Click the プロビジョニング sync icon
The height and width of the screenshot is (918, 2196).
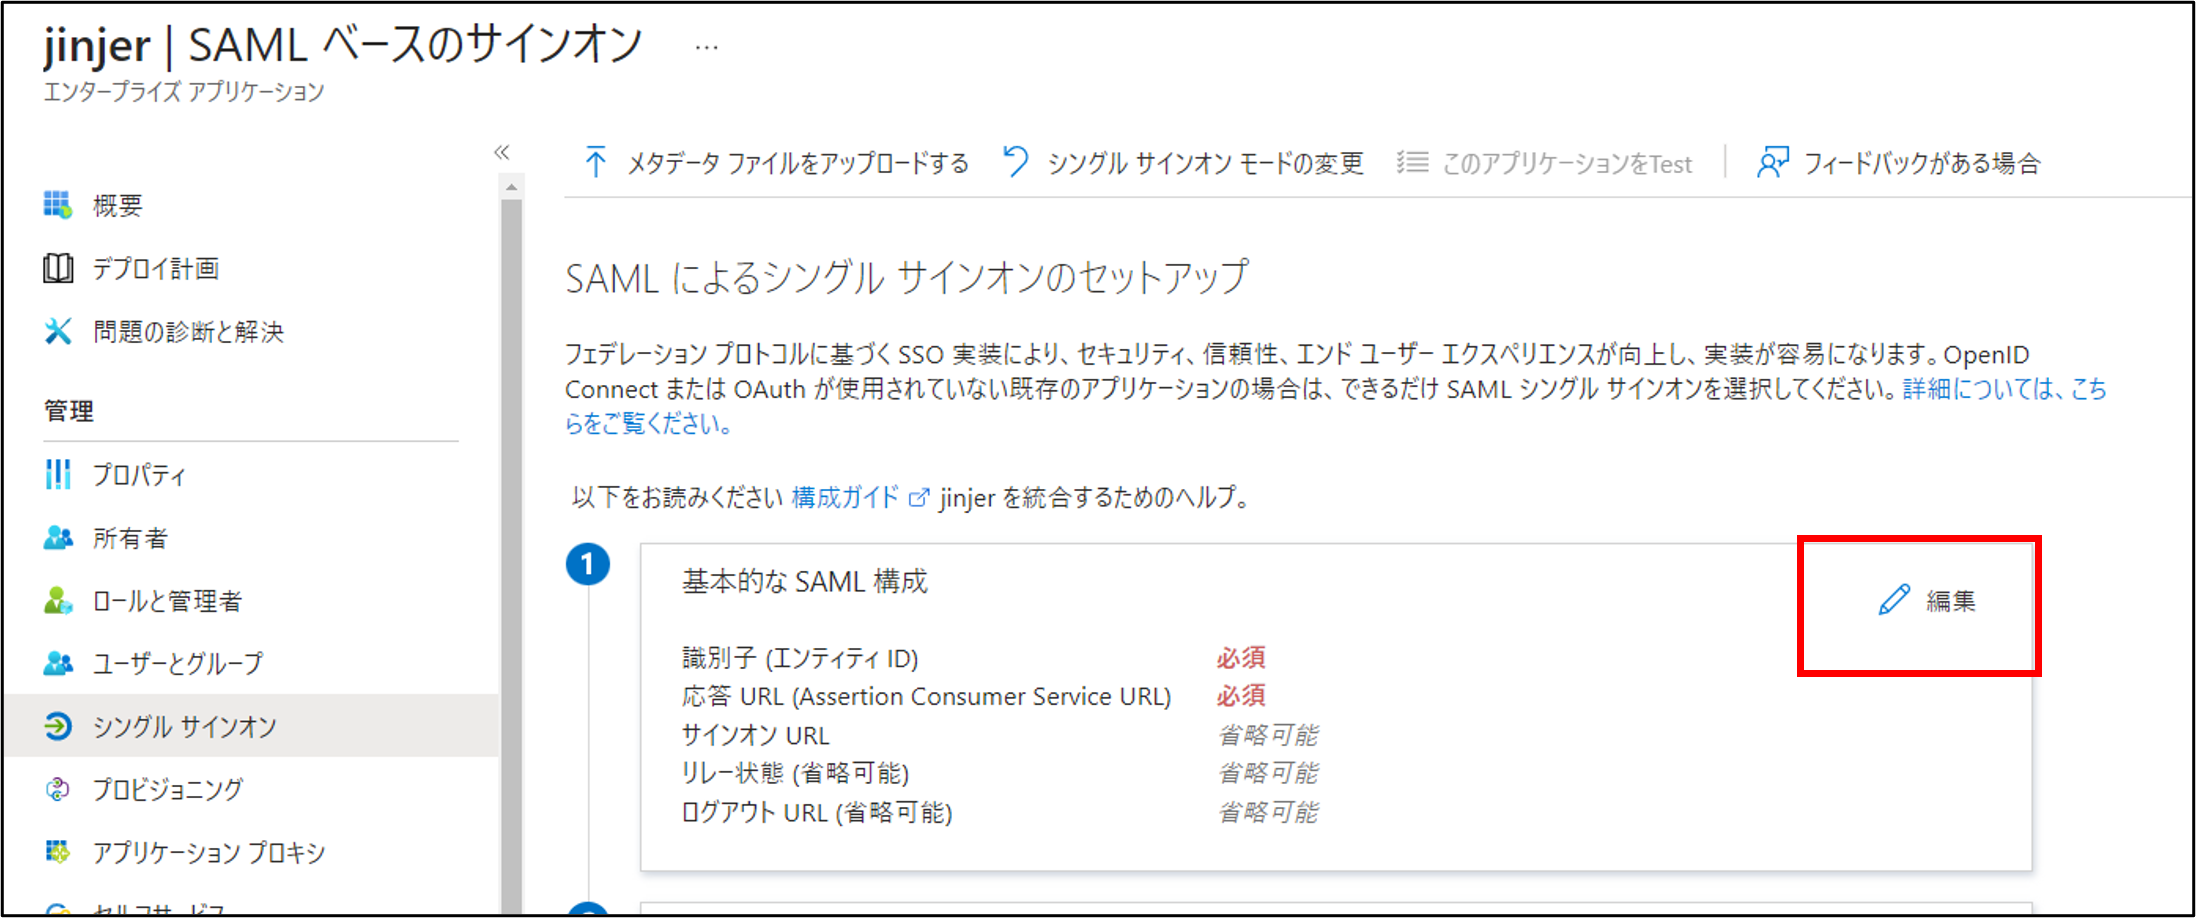58,789
